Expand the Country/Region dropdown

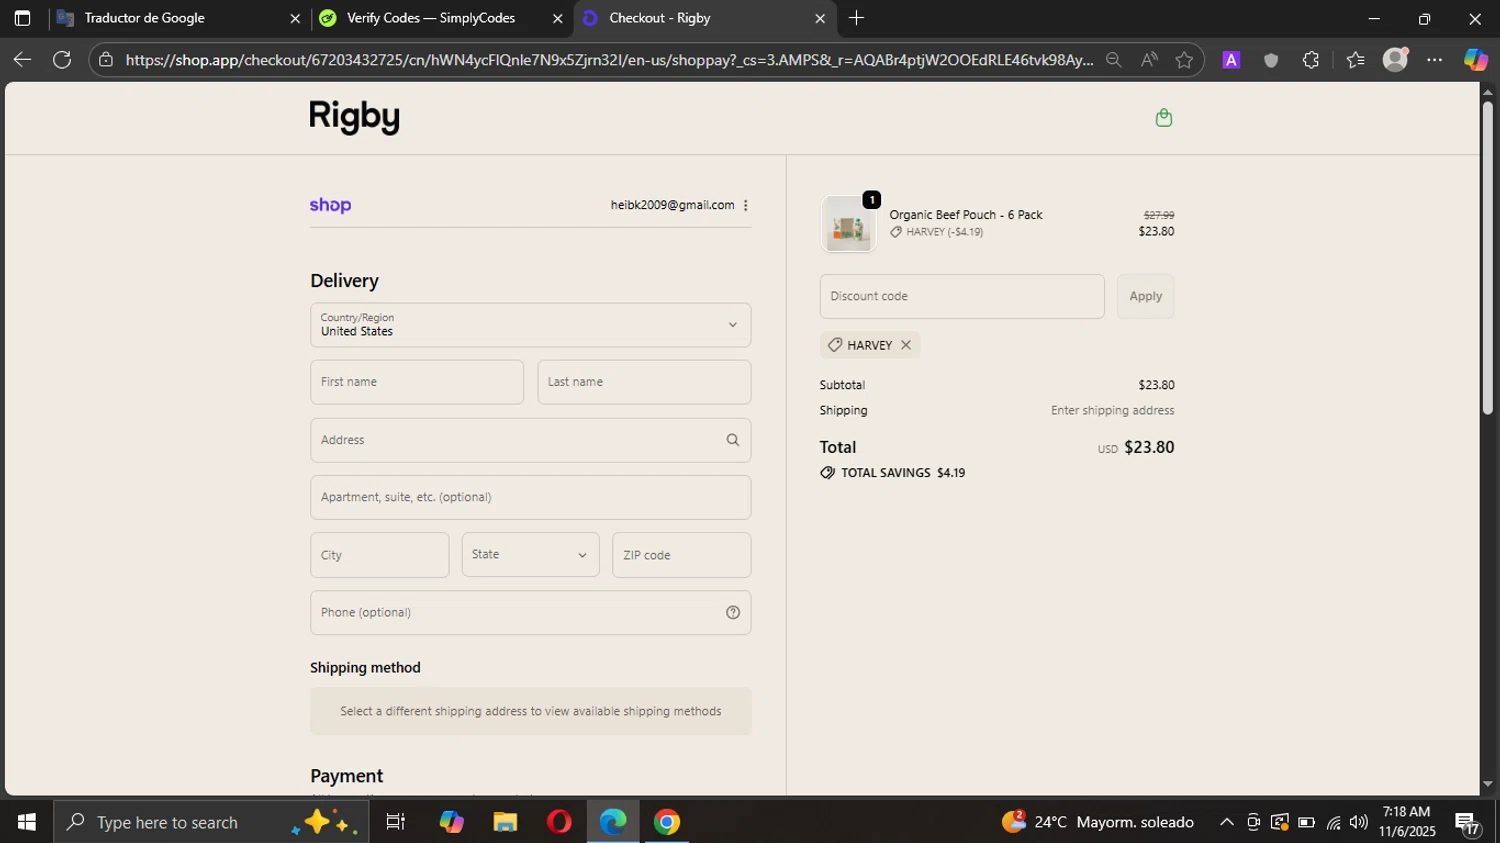tap(530, 325)
